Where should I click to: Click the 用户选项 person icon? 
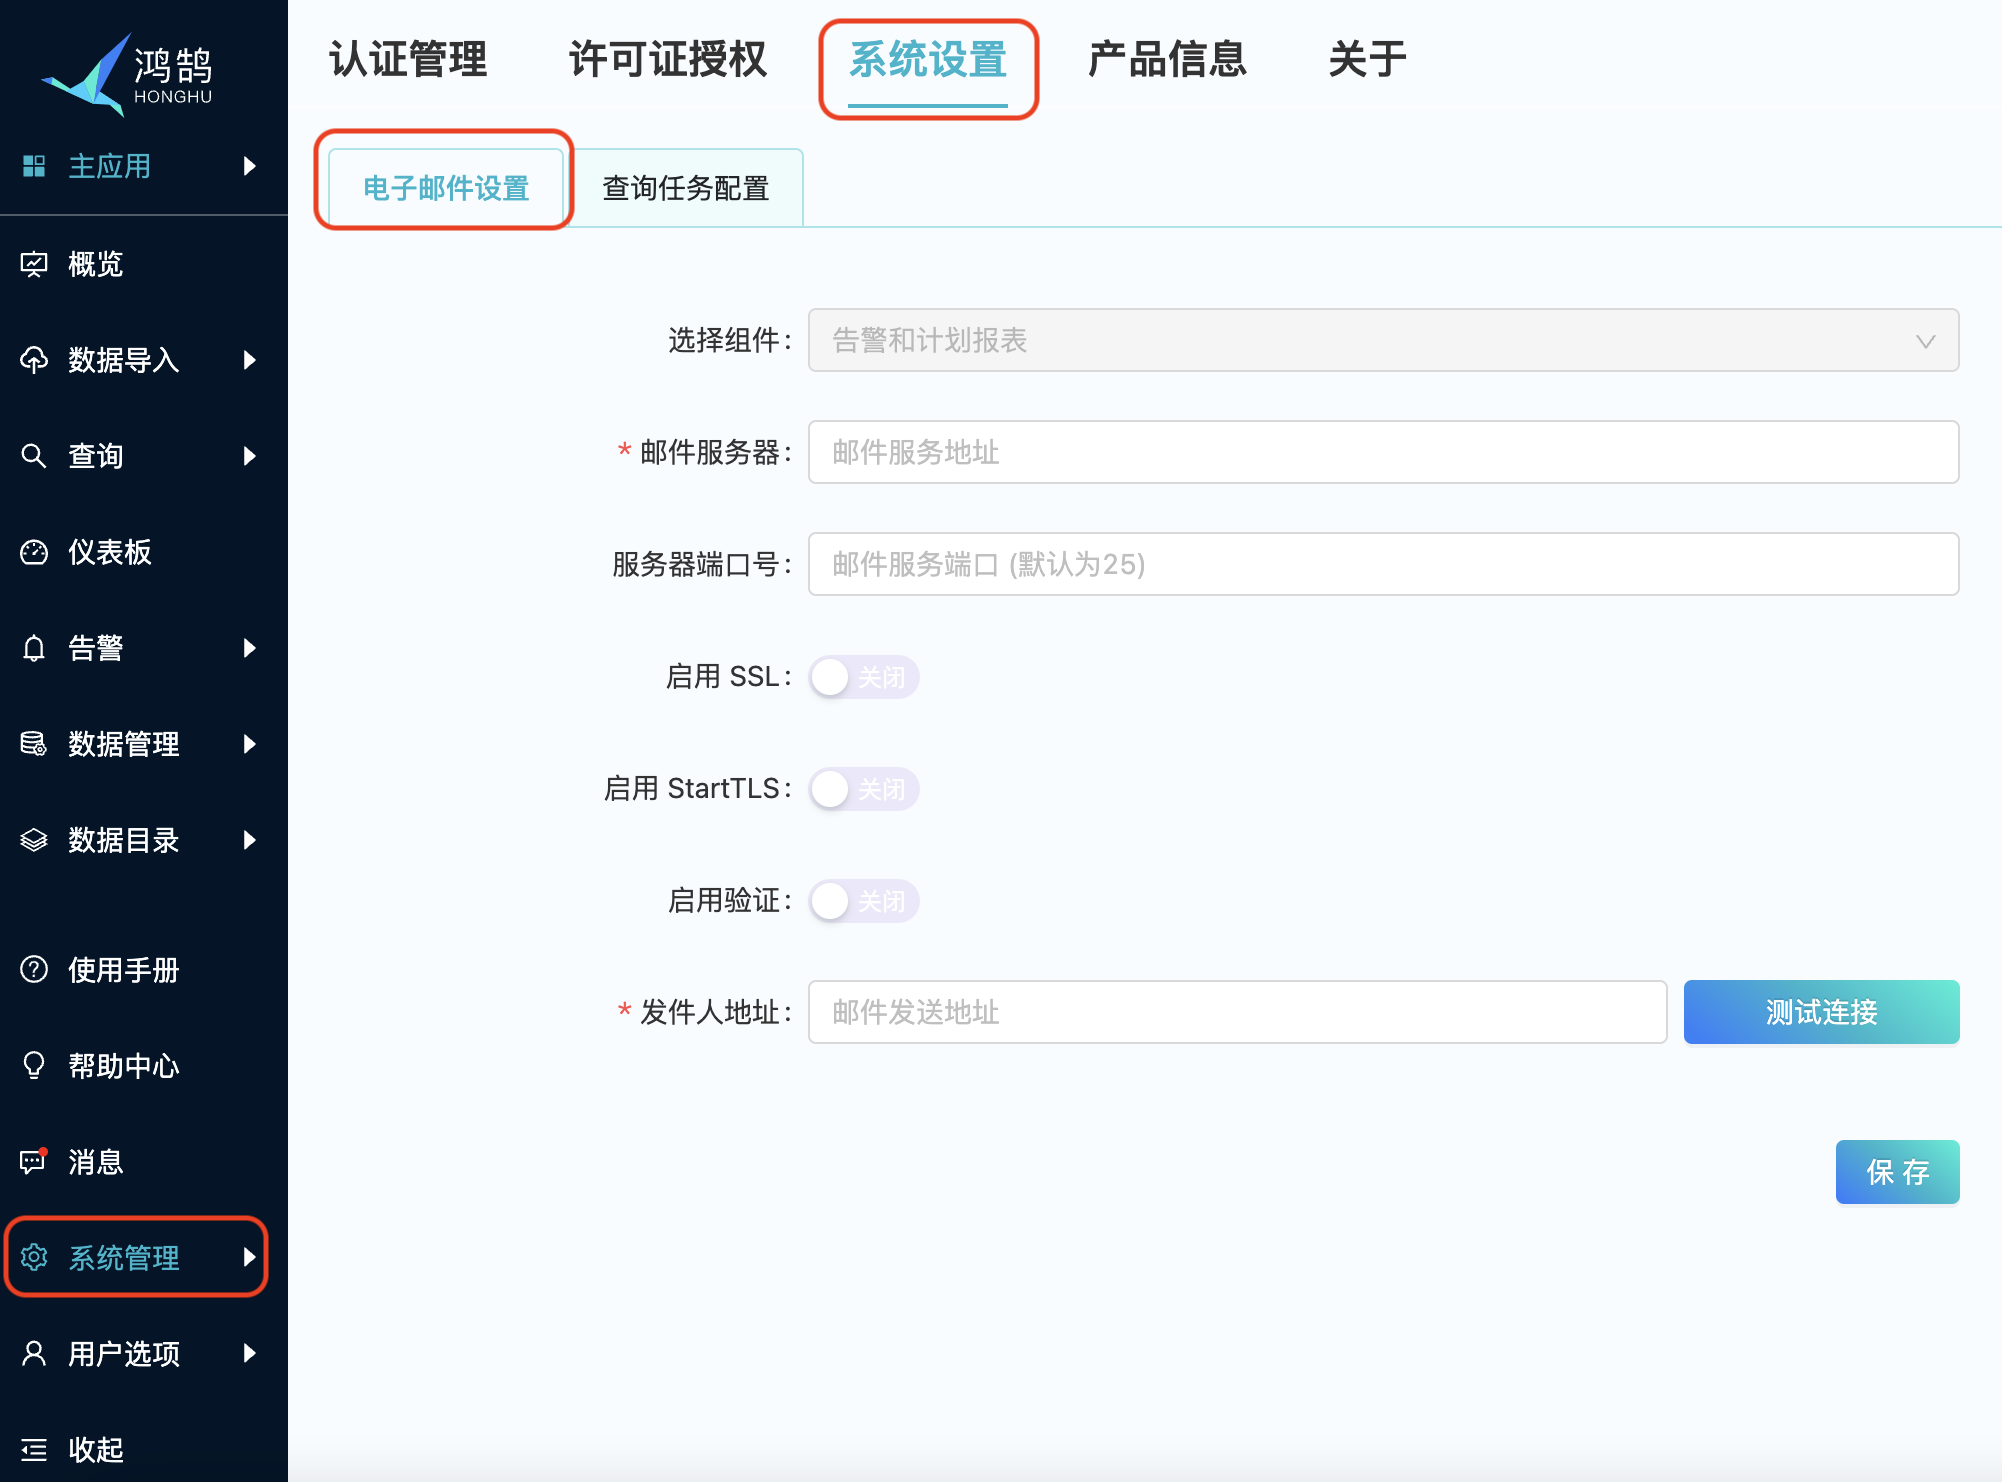point(34,1353)
